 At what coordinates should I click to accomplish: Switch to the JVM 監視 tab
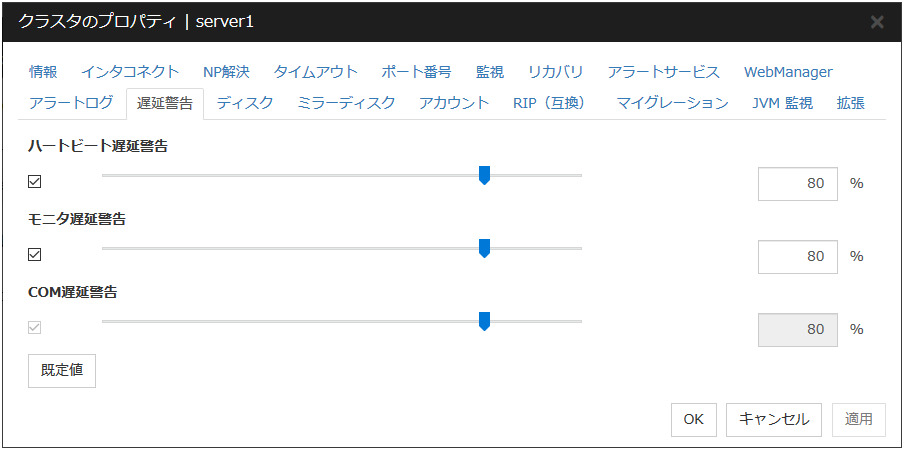(x=782, y=103)
